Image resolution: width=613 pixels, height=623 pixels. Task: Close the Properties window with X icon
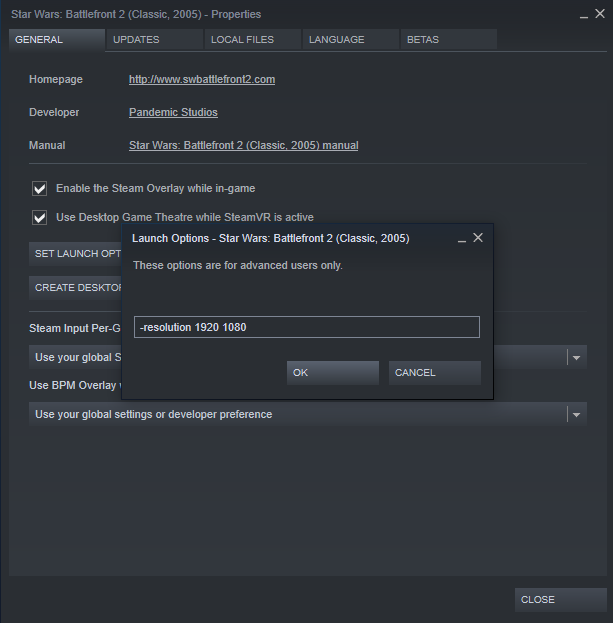pyautogui.click(x=600, y=14)
